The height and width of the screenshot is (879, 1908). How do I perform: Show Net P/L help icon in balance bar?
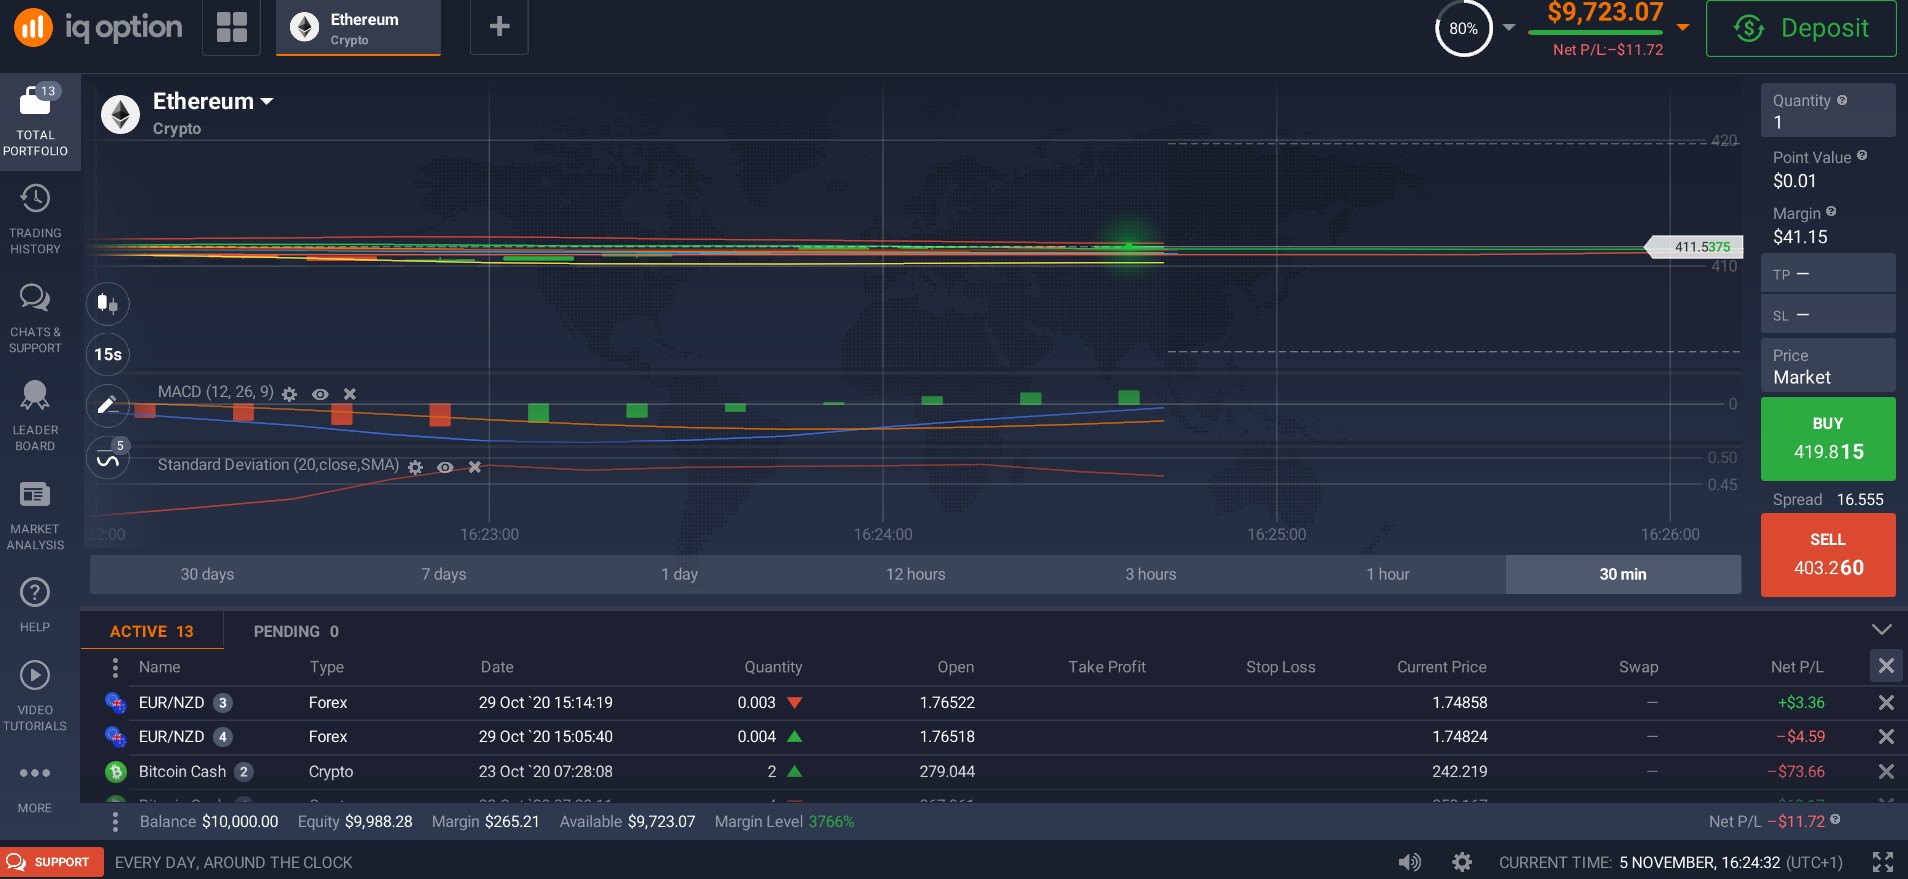(1835, 820)
